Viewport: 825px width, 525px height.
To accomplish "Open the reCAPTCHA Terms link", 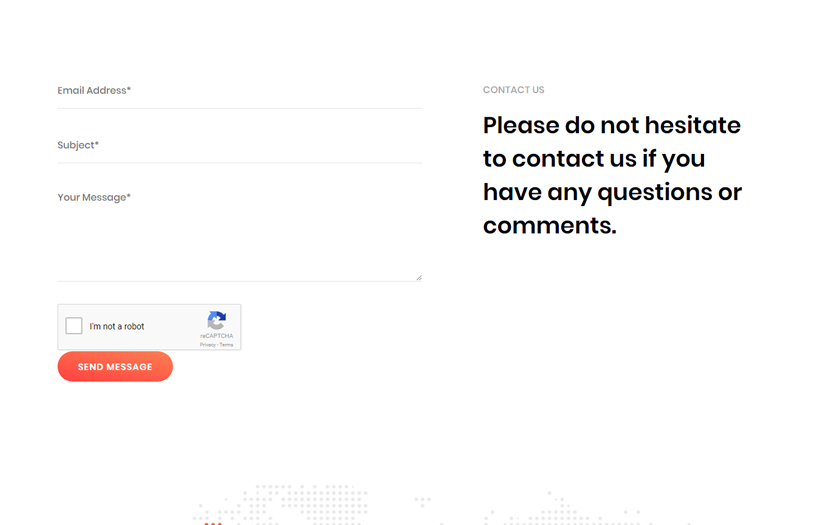I will click(227, 345).
